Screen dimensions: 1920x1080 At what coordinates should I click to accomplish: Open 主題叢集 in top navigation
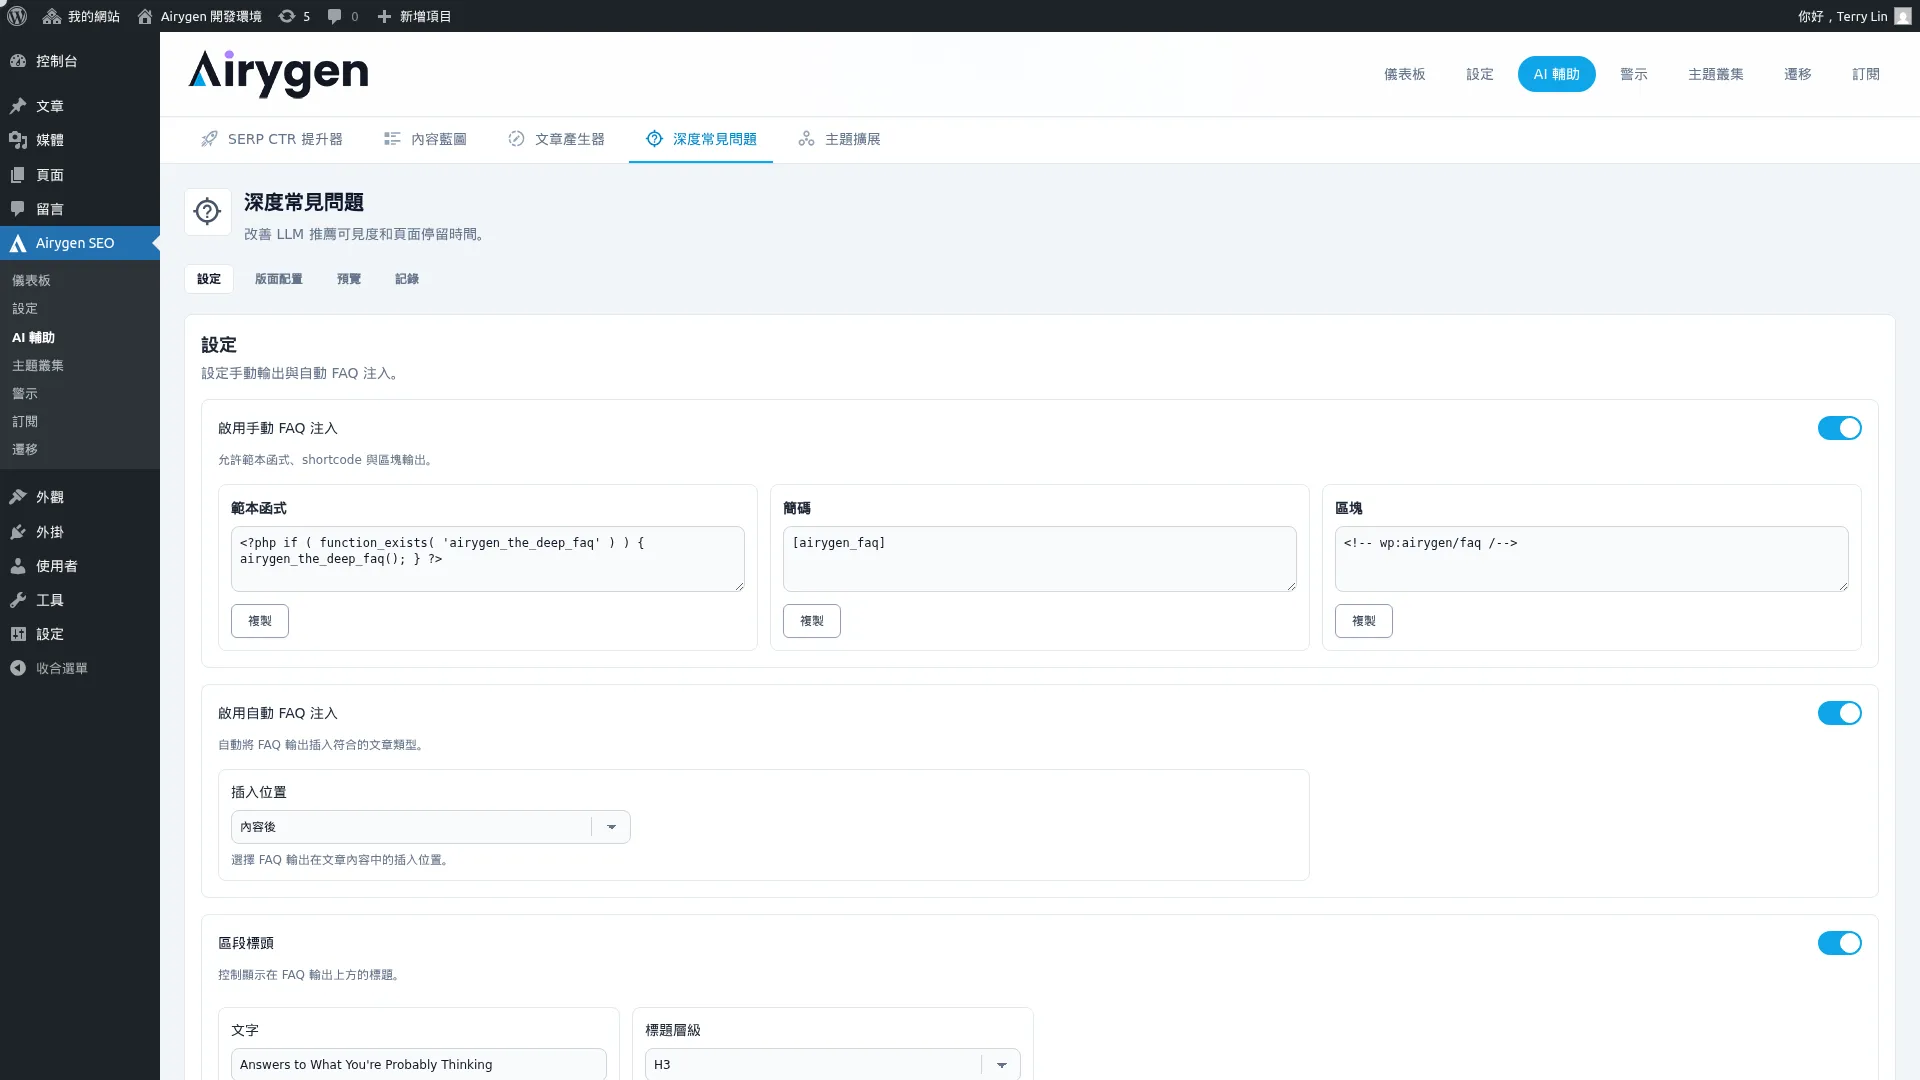click(x=1716, y=74)
